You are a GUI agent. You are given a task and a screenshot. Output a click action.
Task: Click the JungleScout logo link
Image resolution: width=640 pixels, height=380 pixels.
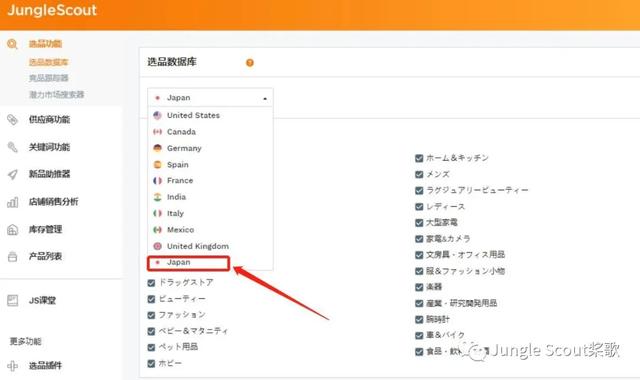(52, 10)
